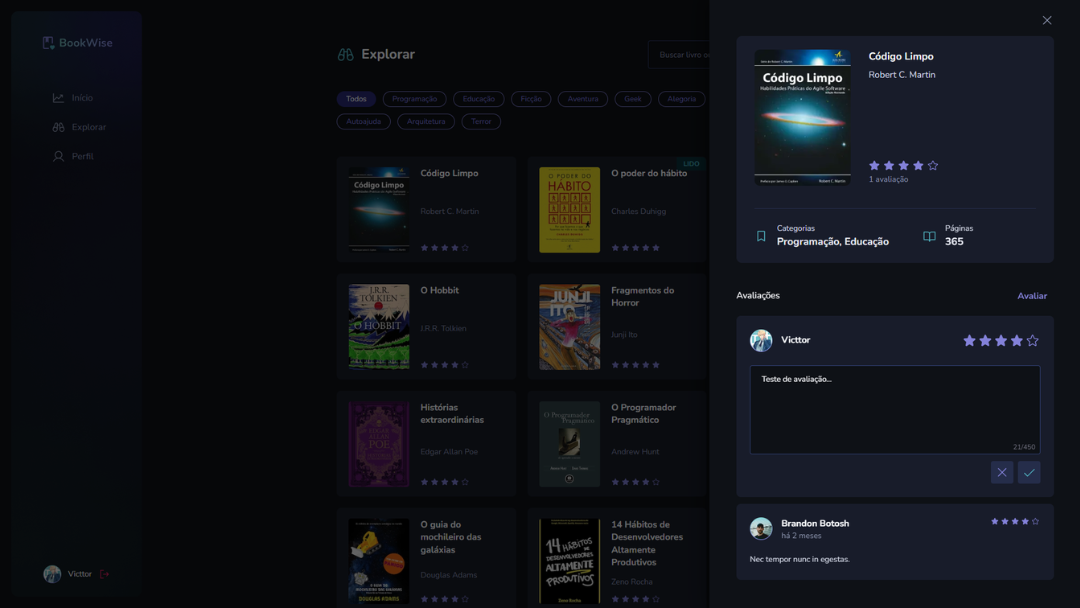Click Victtor's avatar in the review form
1080x608 pixels.
pyautogui.click(x=761, y=340)
